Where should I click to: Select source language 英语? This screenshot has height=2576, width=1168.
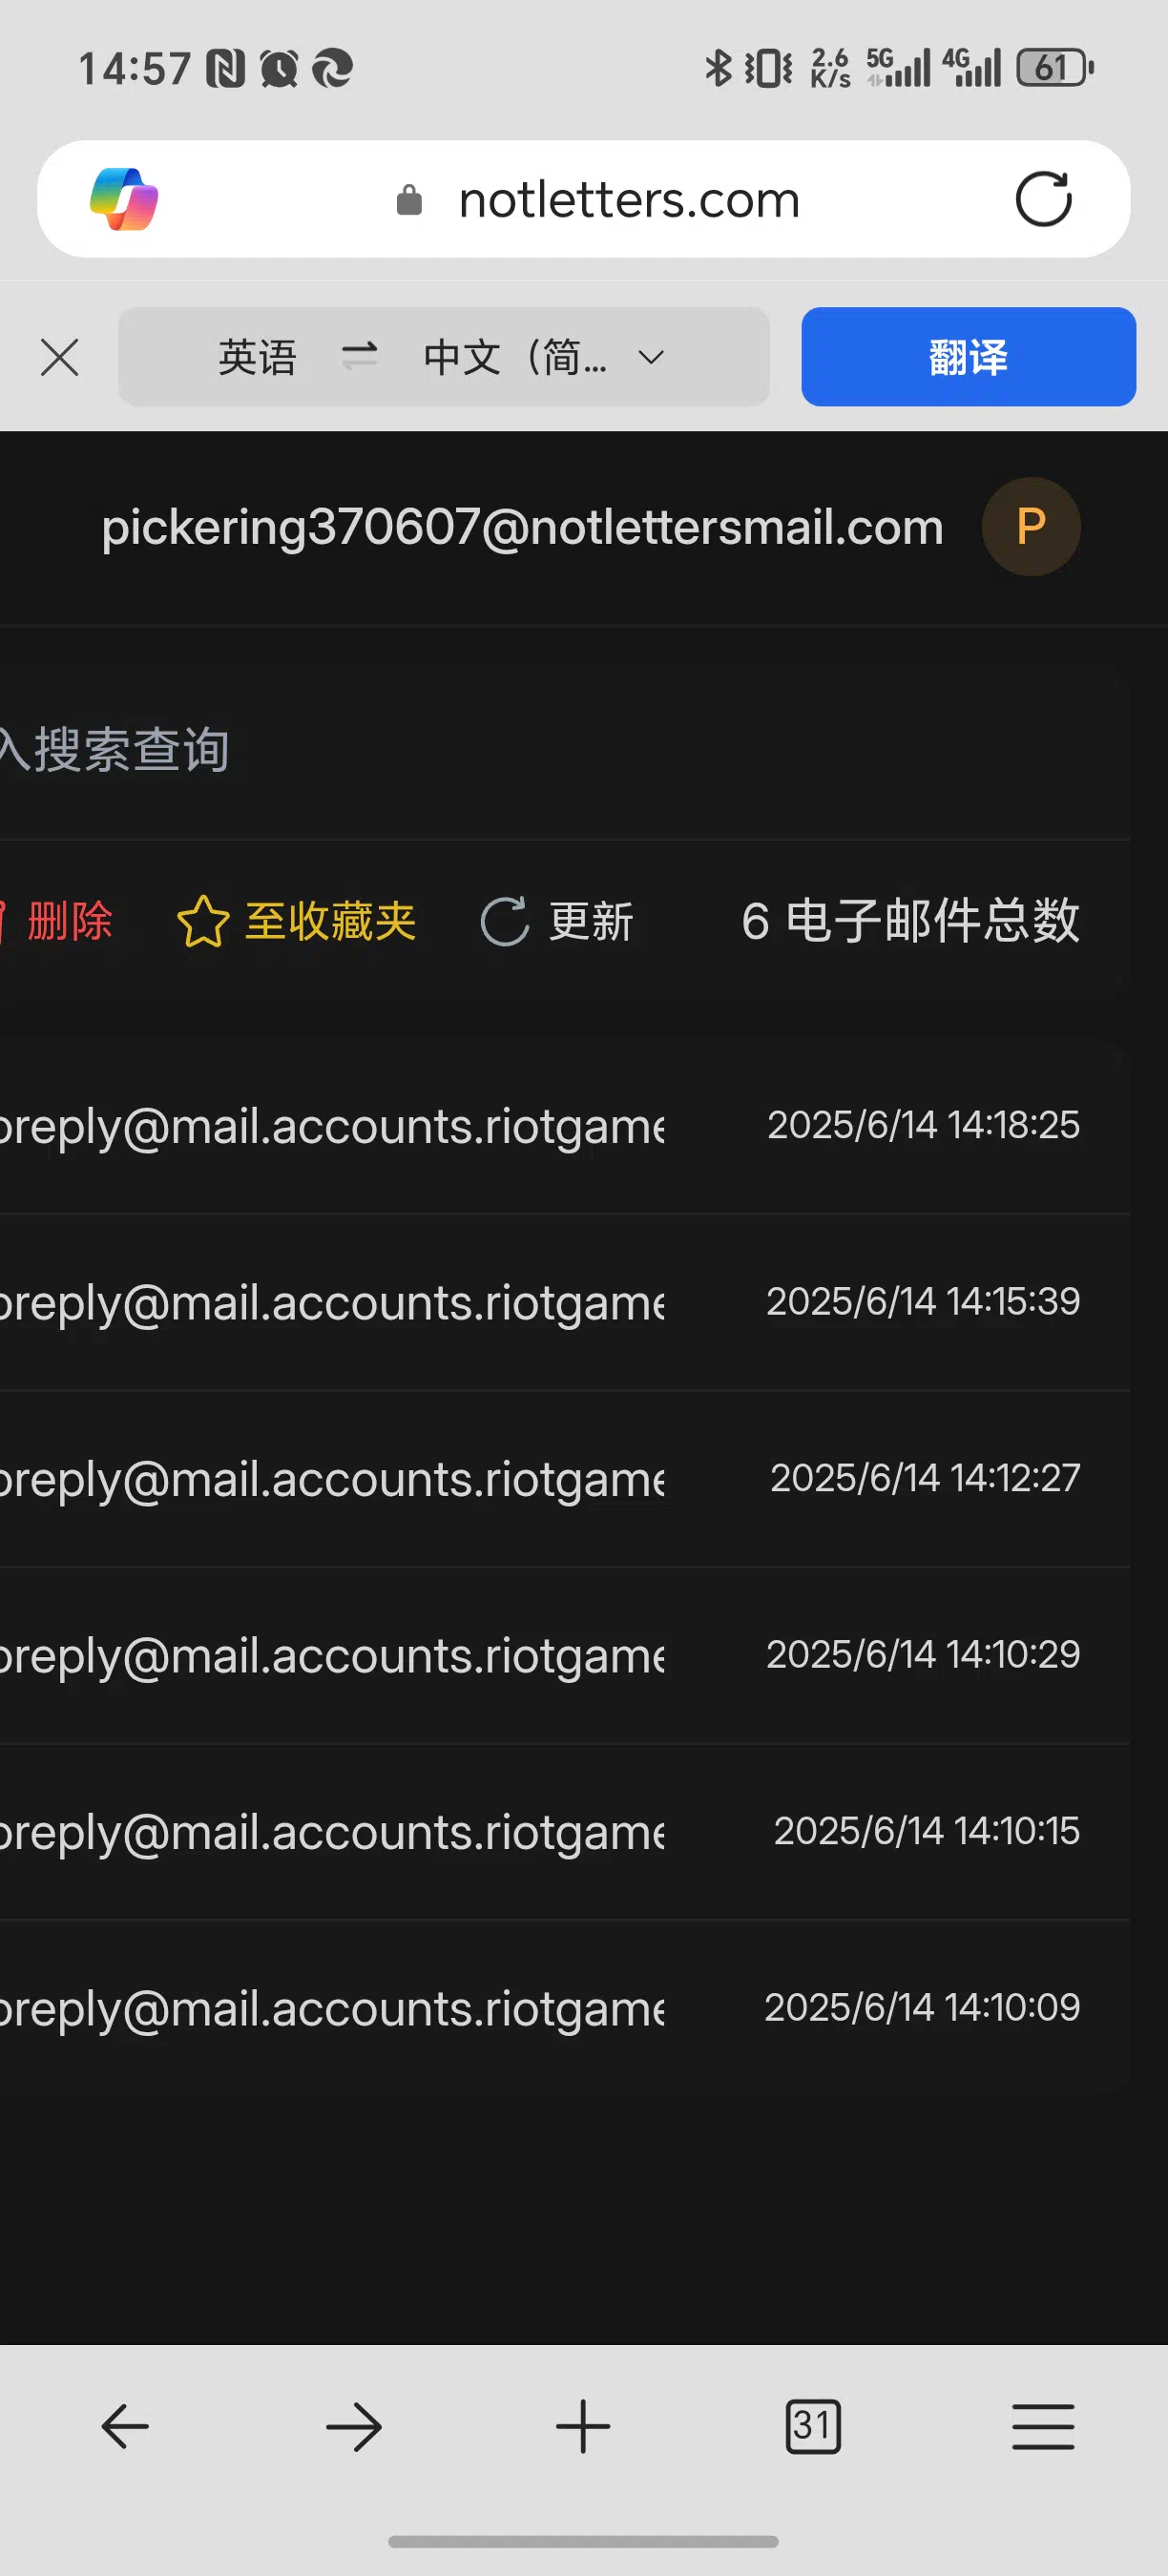point(258,357)
